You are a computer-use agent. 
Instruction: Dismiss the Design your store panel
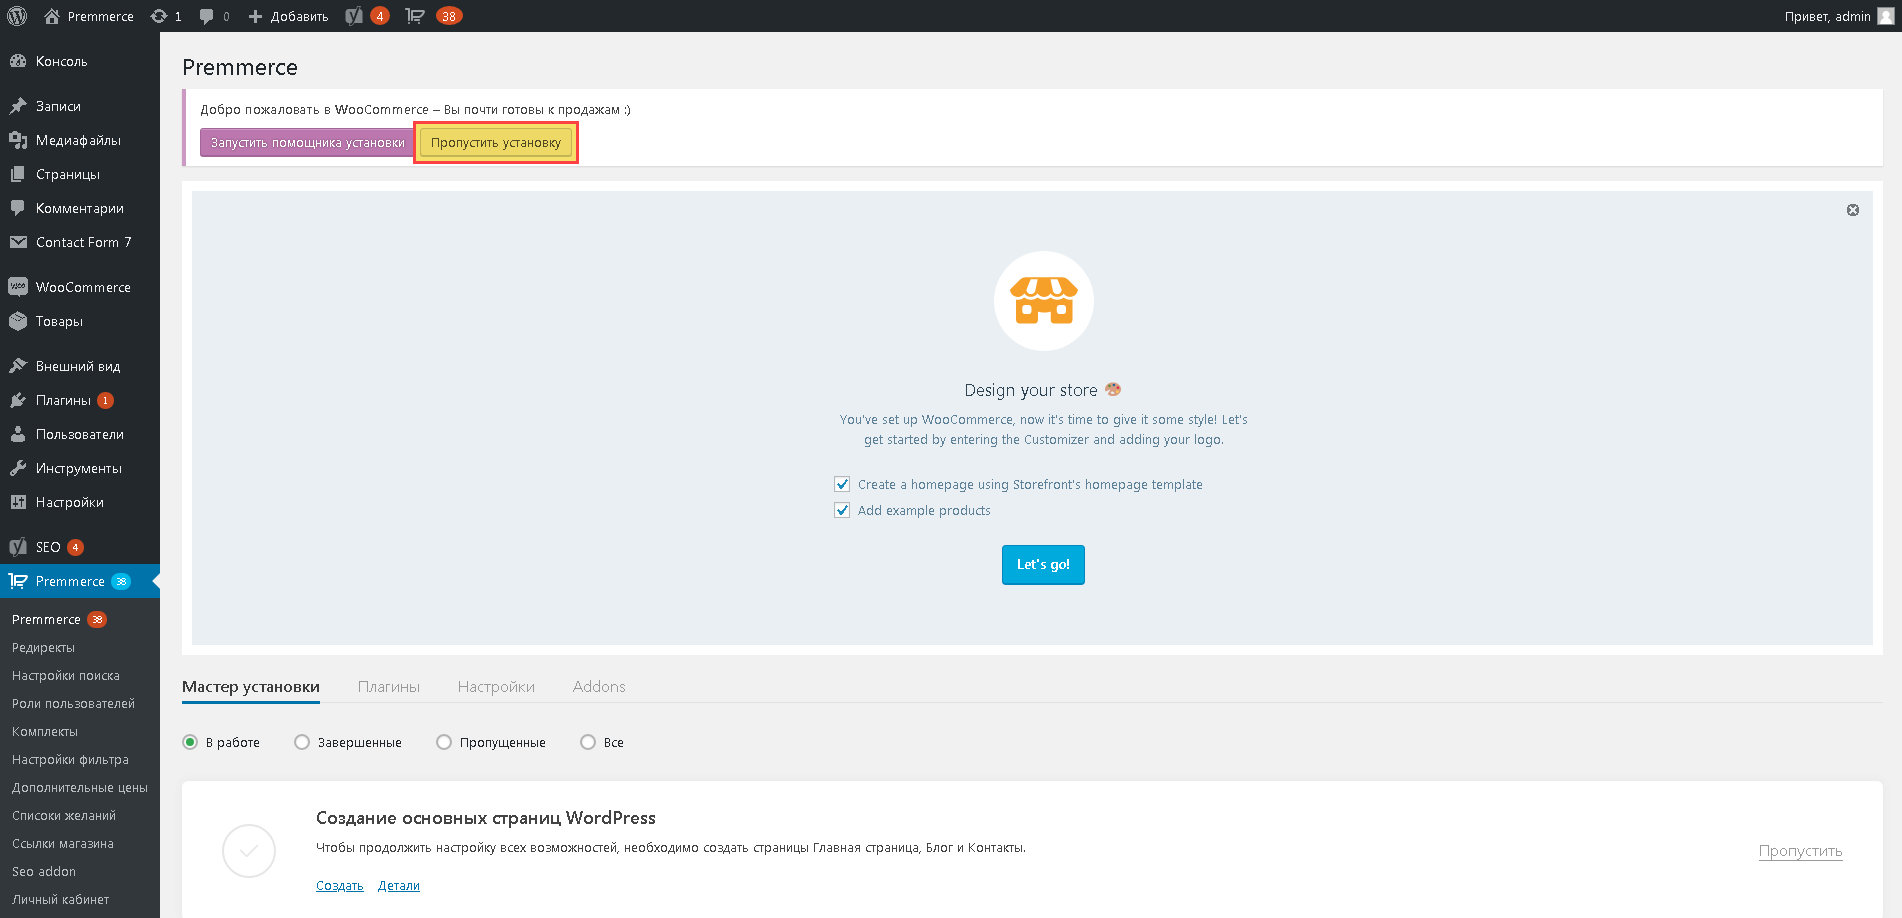pyautogui.click(x=1853, y=210)
